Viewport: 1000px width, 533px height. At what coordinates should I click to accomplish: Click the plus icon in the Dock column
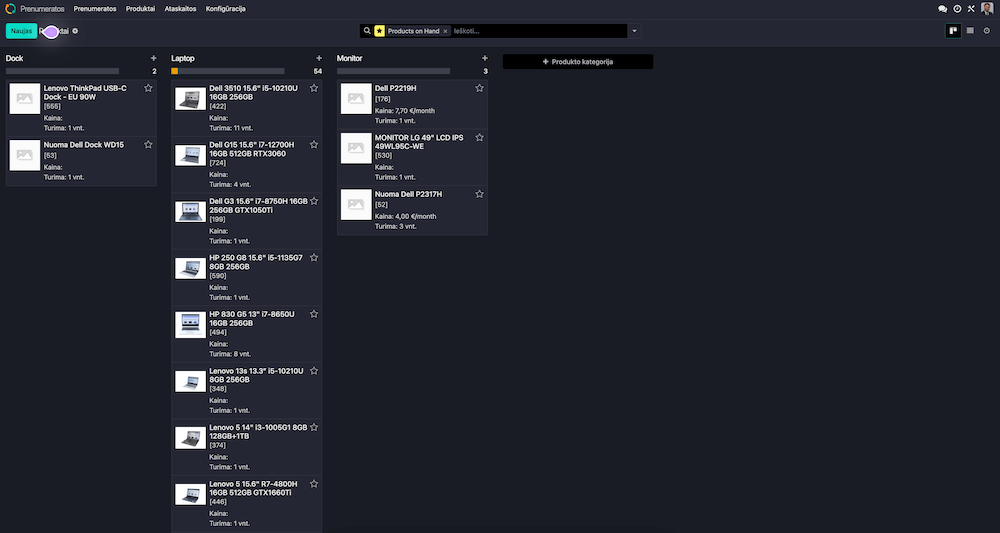[153, 58]
